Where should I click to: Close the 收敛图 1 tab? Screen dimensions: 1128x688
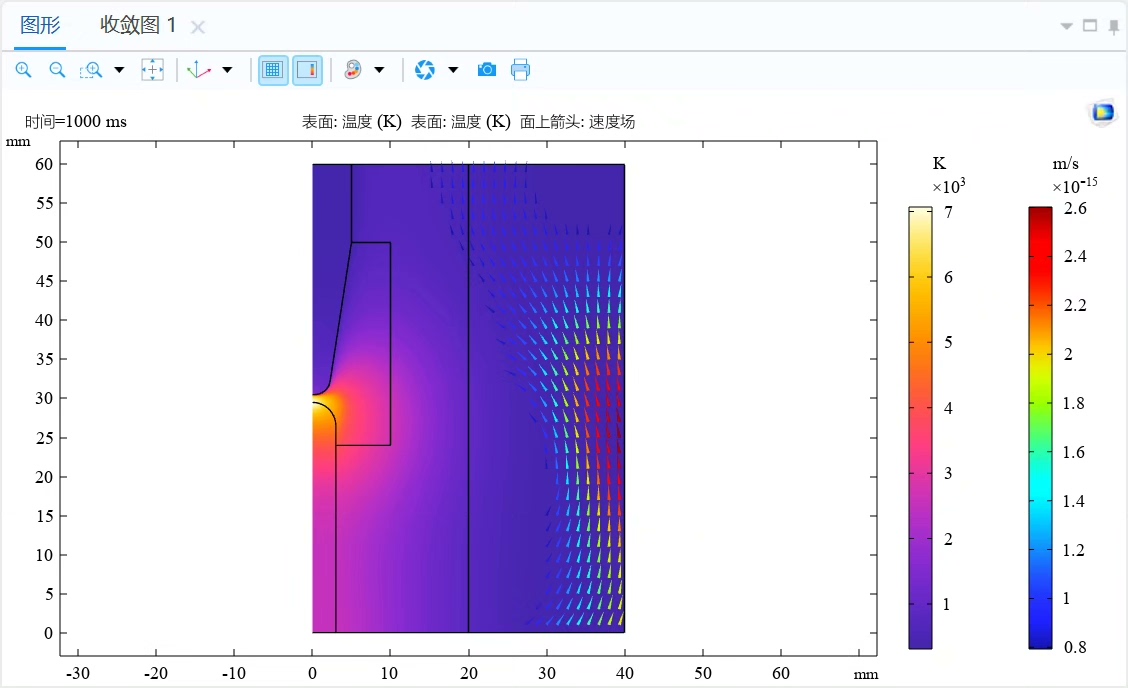[198, 26]
